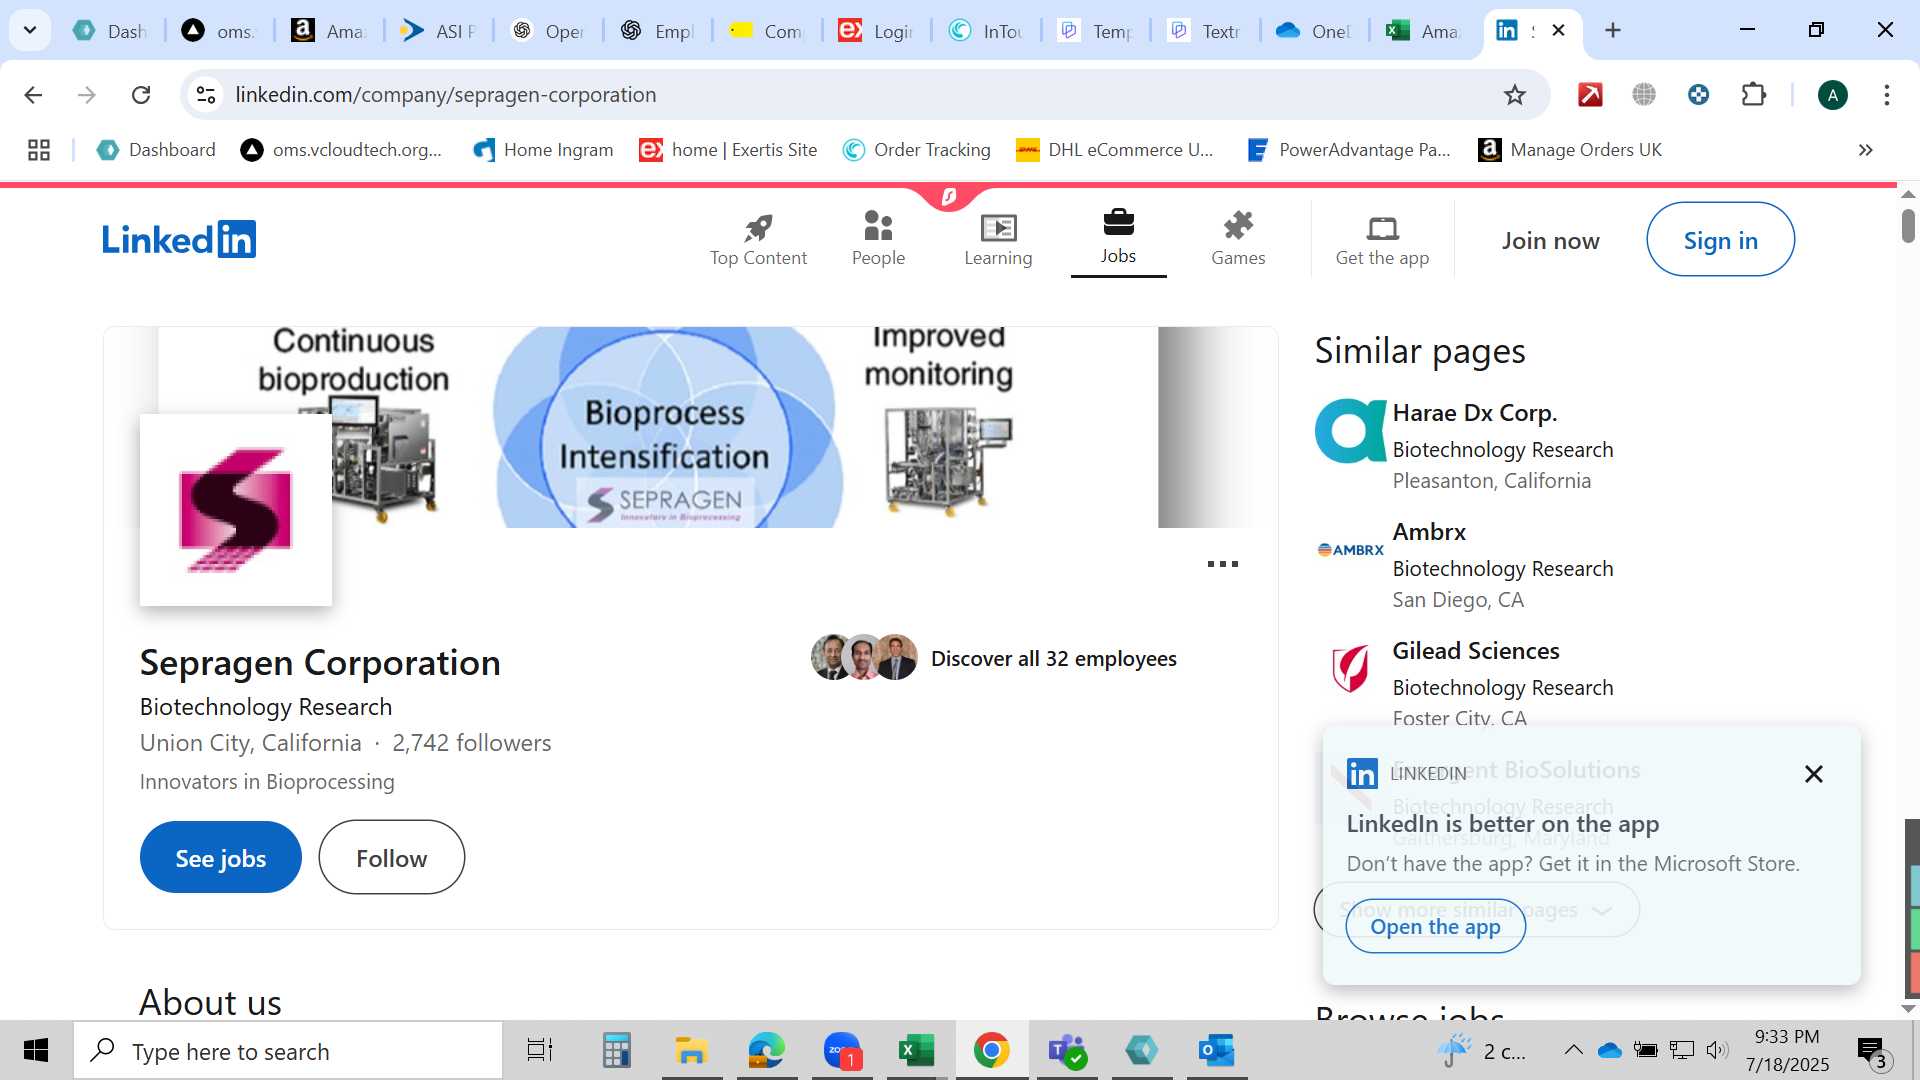Open Task View on taskbar
1920x1080 pixels.
click(x=540, y=1051)
